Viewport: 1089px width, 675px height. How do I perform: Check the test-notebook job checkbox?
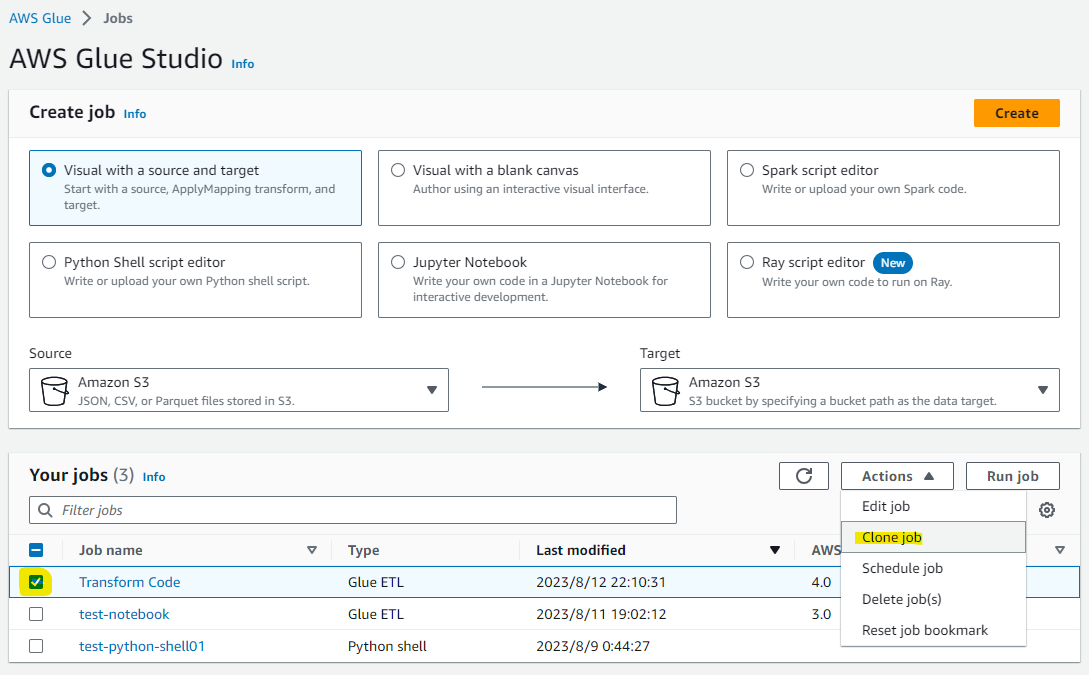37,614
